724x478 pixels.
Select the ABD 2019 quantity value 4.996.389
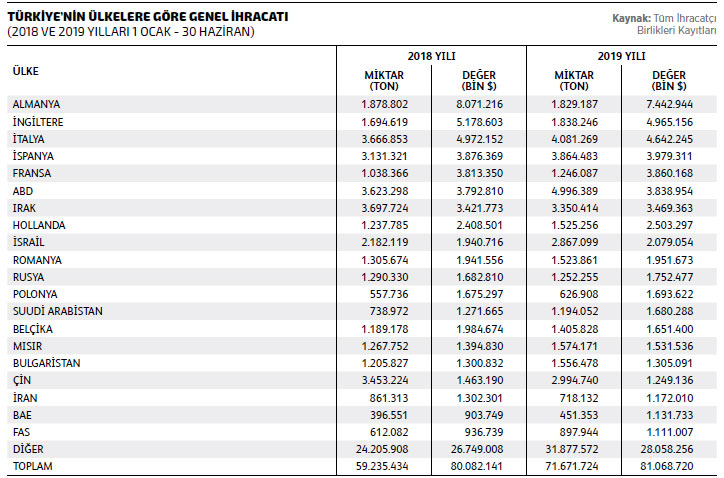575,191
